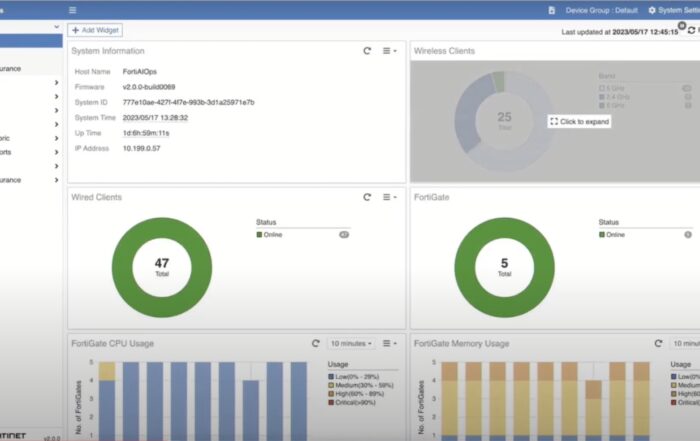Toggle High(60% - 89%) CPU legend item
This screenshot has height=441, width=700.
(356, 394)
